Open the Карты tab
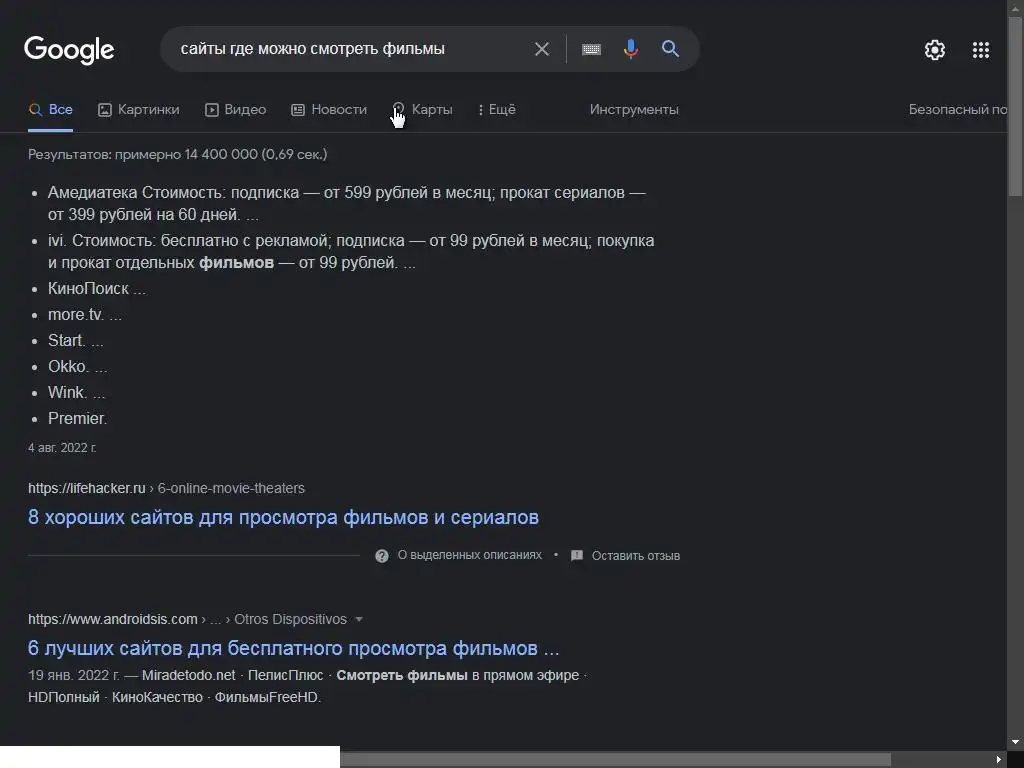This screenshot has width=1024, height=768. point(423,110)
